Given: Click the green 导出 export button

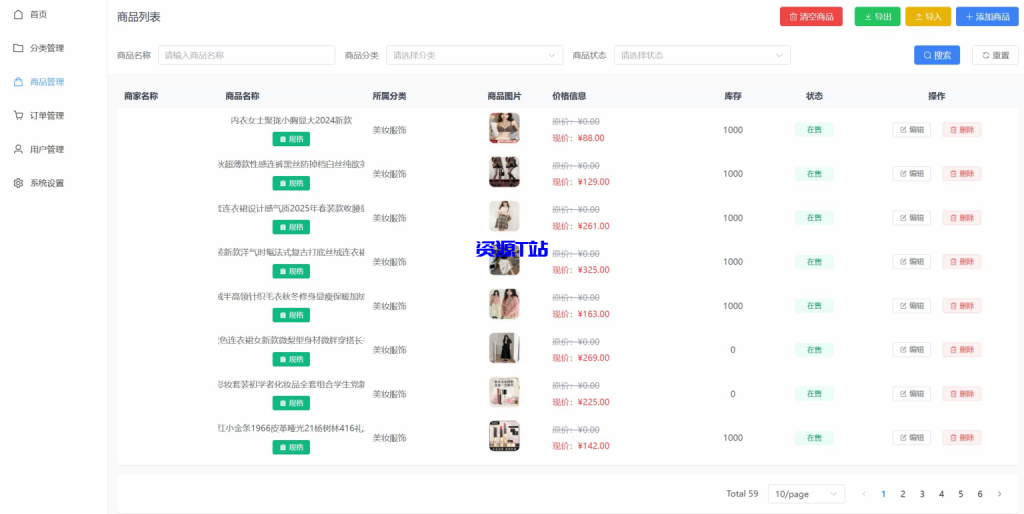Looking at the screenshot, I should click(877, 17).
